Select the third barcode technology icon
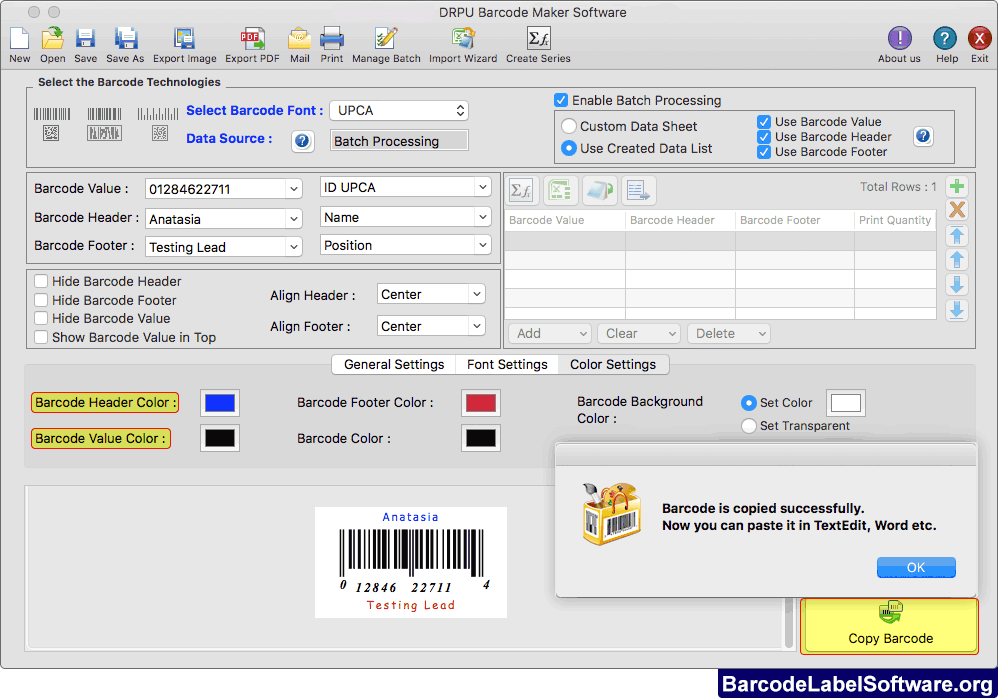Image resolution: width=998 pixels, height=698 pixels. click(158, 124)
